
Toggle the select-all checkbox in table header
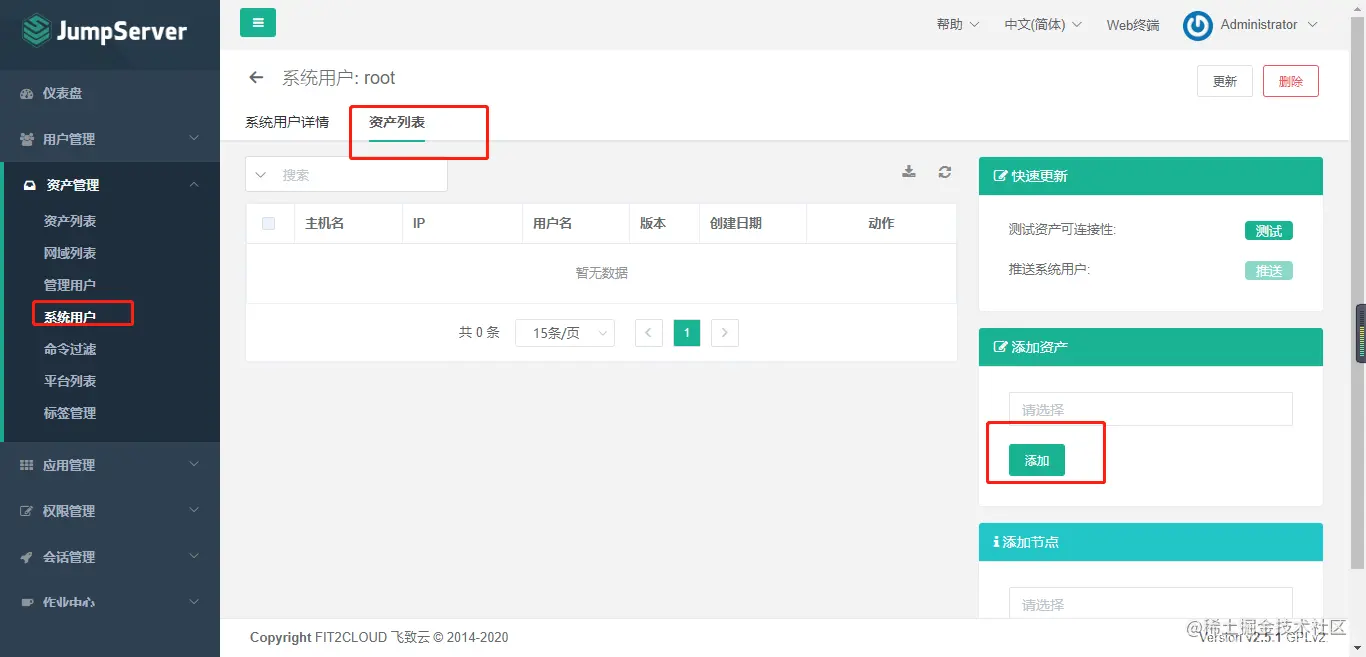tap(267, 223)
